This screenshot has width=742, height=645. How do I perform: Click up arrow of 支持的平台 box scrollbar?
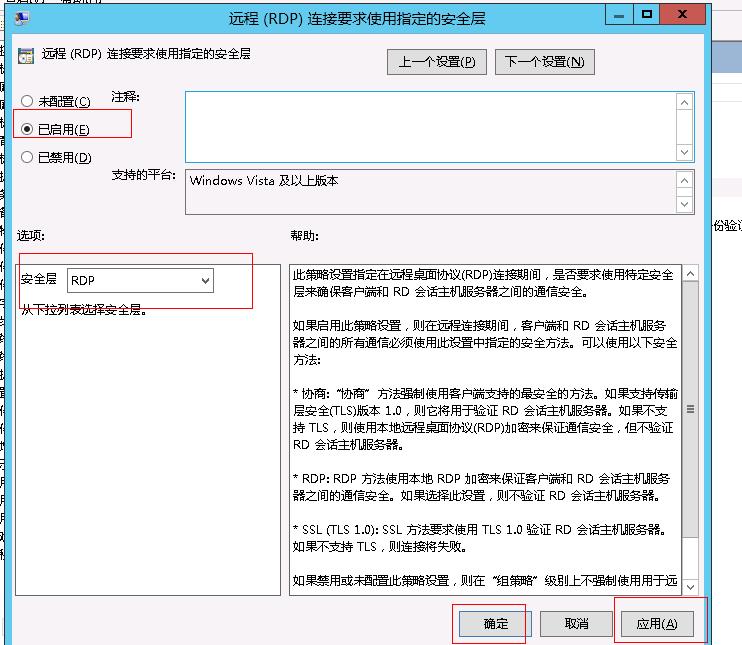click(685, 180)
